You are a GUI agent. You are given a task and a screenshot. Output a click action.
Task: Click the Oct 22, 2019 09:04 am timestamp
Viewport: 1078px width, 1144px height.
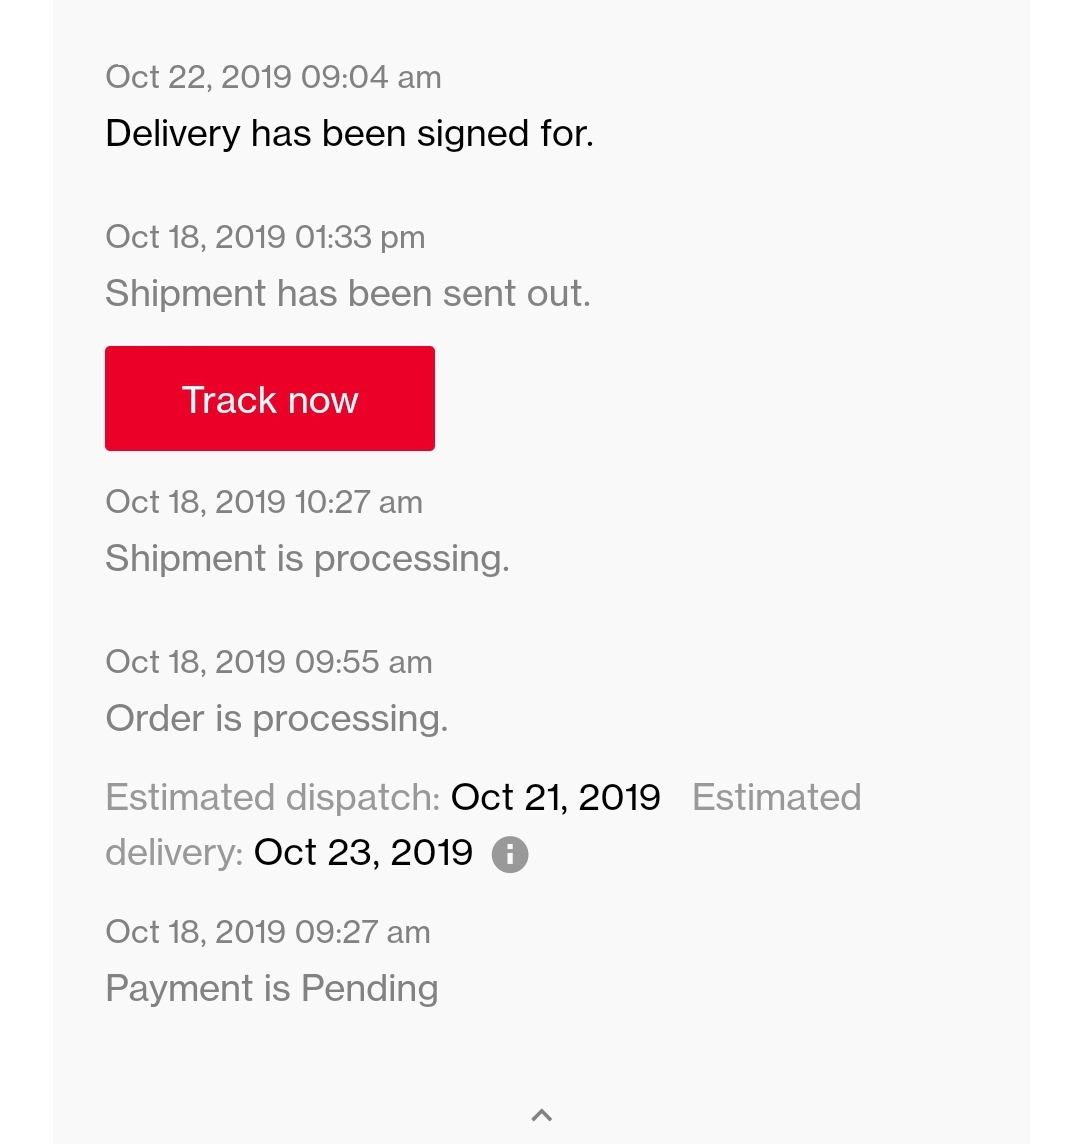[274, 77]
